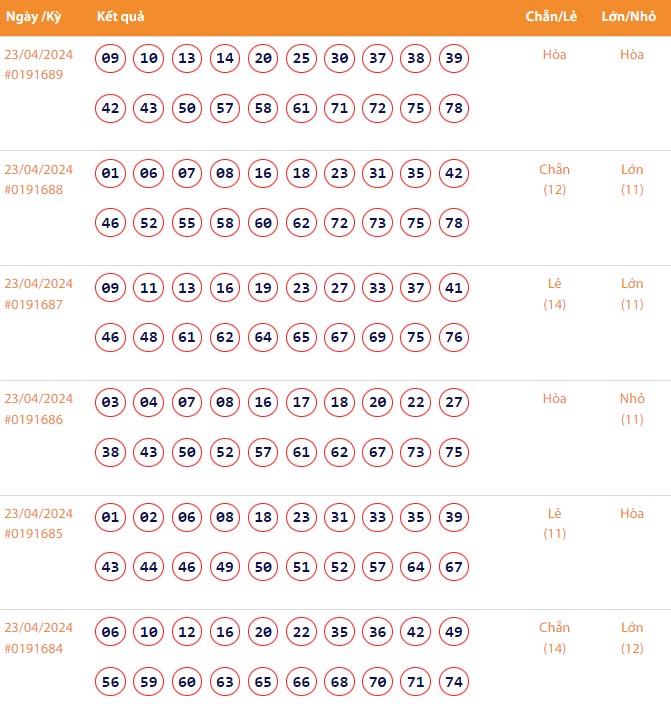
Task: Open draw ID #0191689
Action: pos(34,75)
